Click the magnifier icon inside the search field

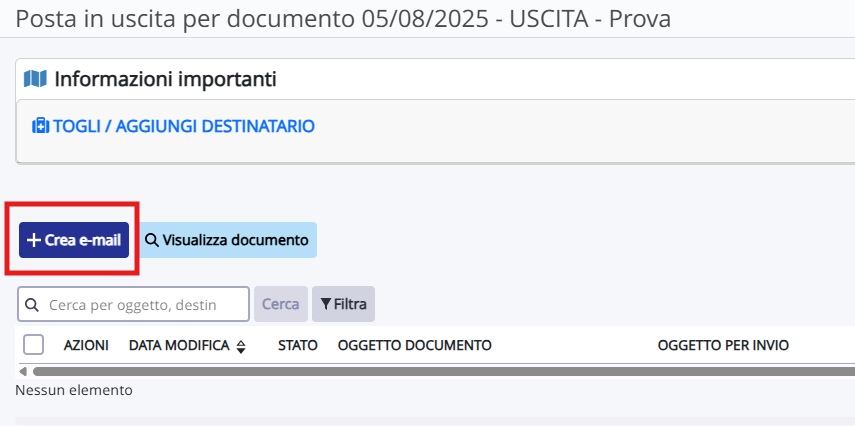point(32,305)
